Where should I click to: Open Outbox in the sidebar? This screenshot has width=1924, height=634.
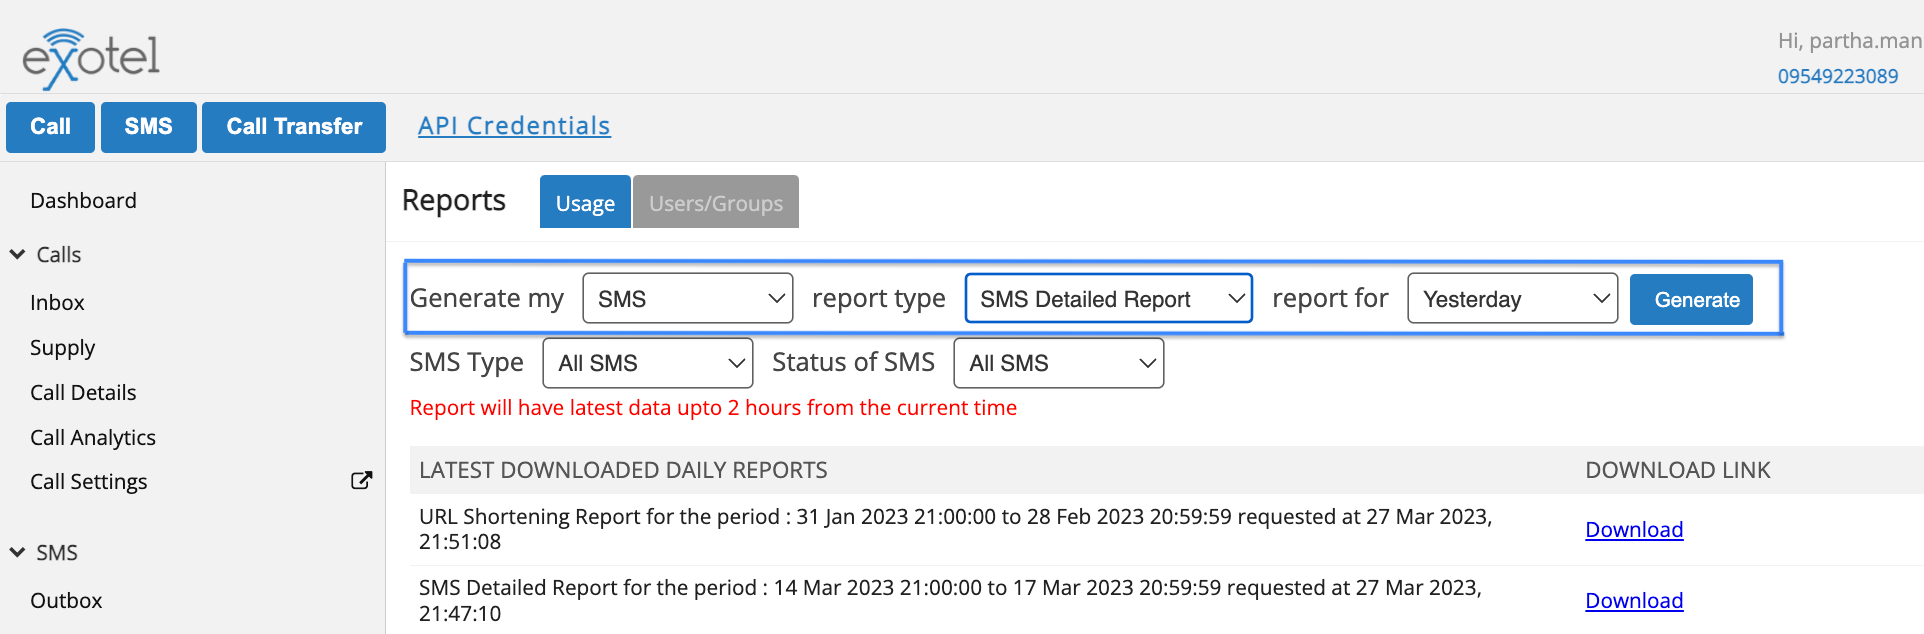pyautogui.click(x=66, y=601)
